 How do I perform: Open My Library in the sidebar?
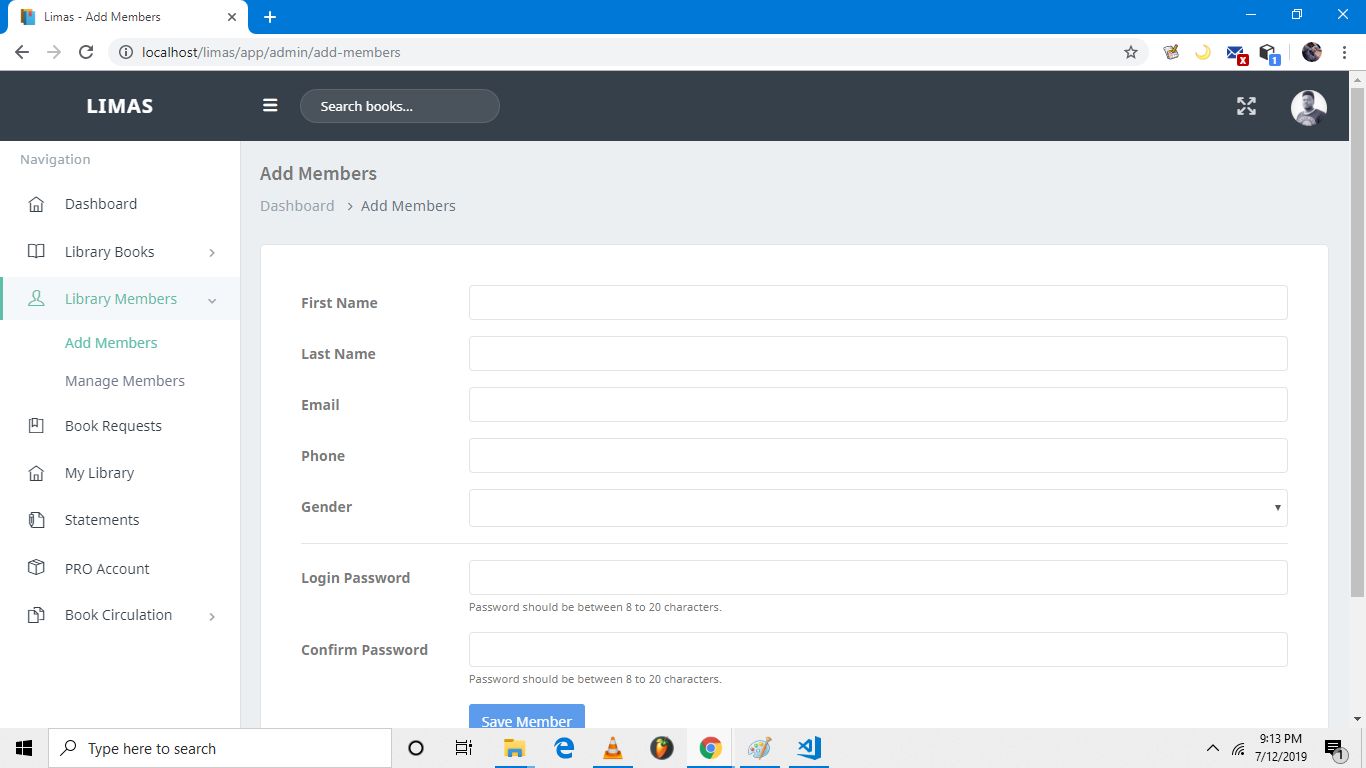click(x=99, y=473)
